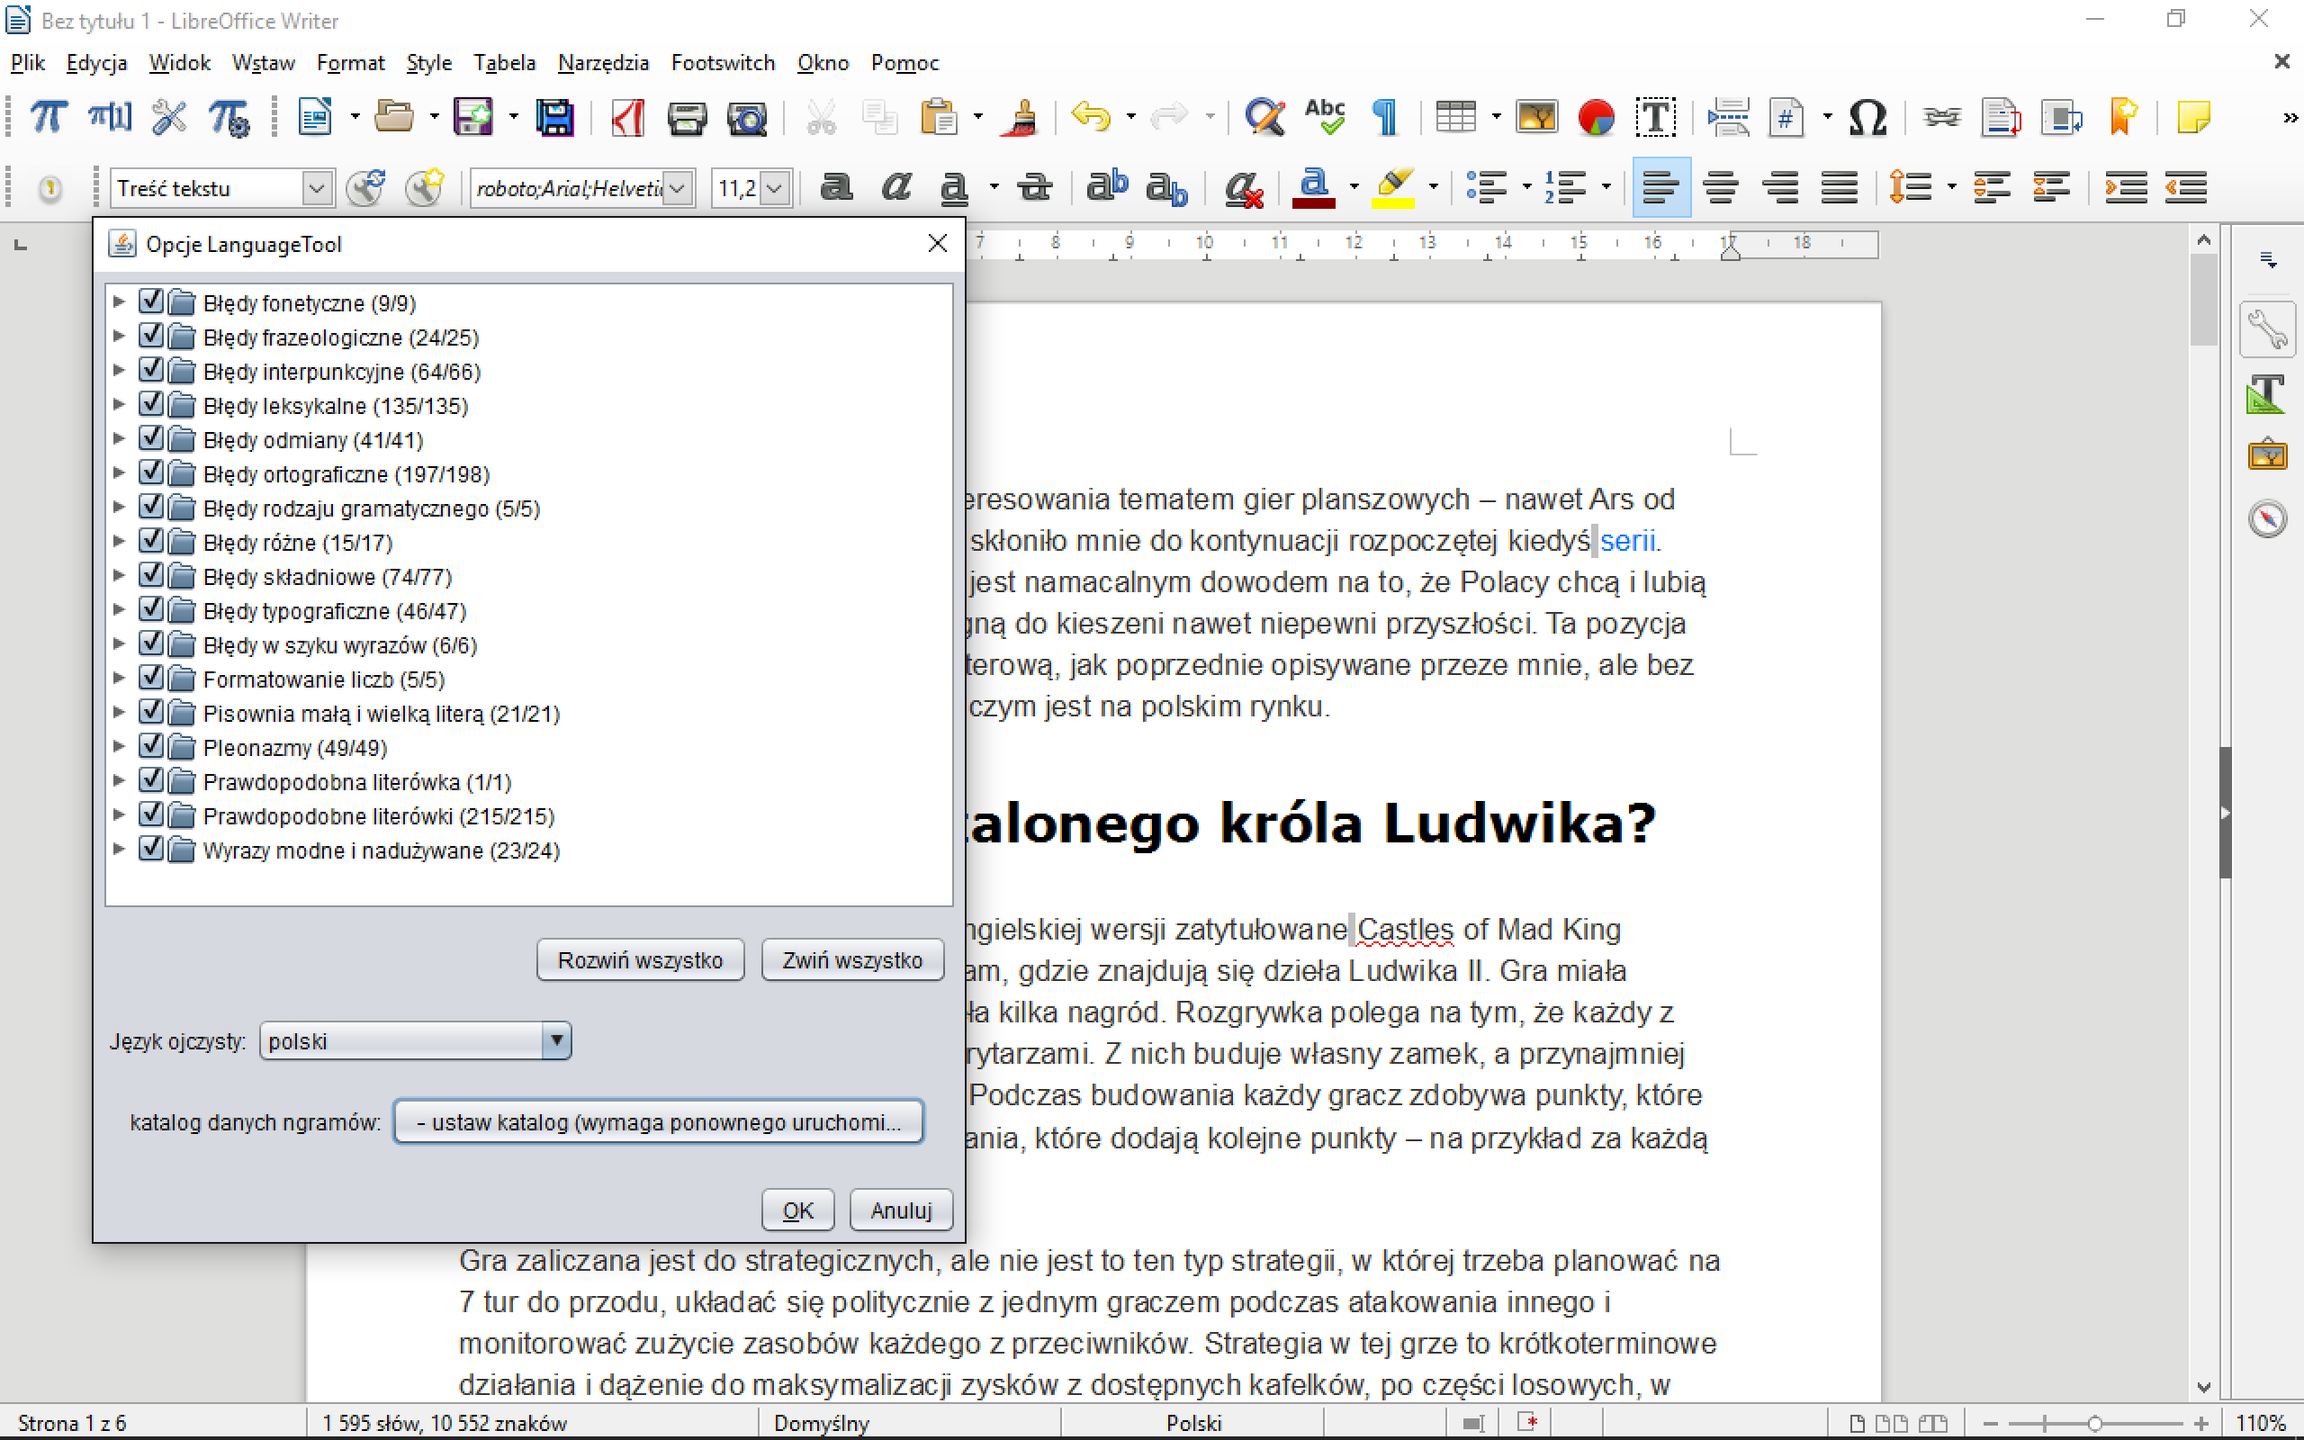Toggle checkbox for Błędy fonetyczne

coord(151,301)
